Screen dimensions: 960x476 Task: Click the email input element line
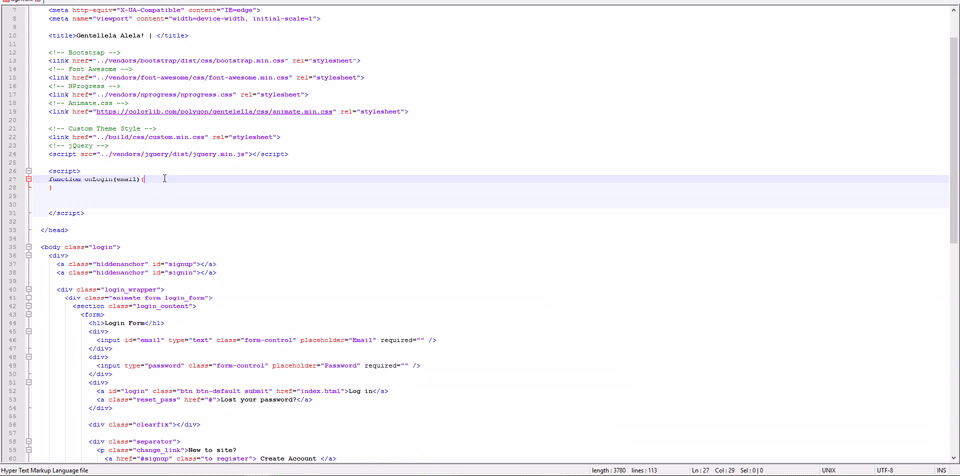tap(266, 340)
